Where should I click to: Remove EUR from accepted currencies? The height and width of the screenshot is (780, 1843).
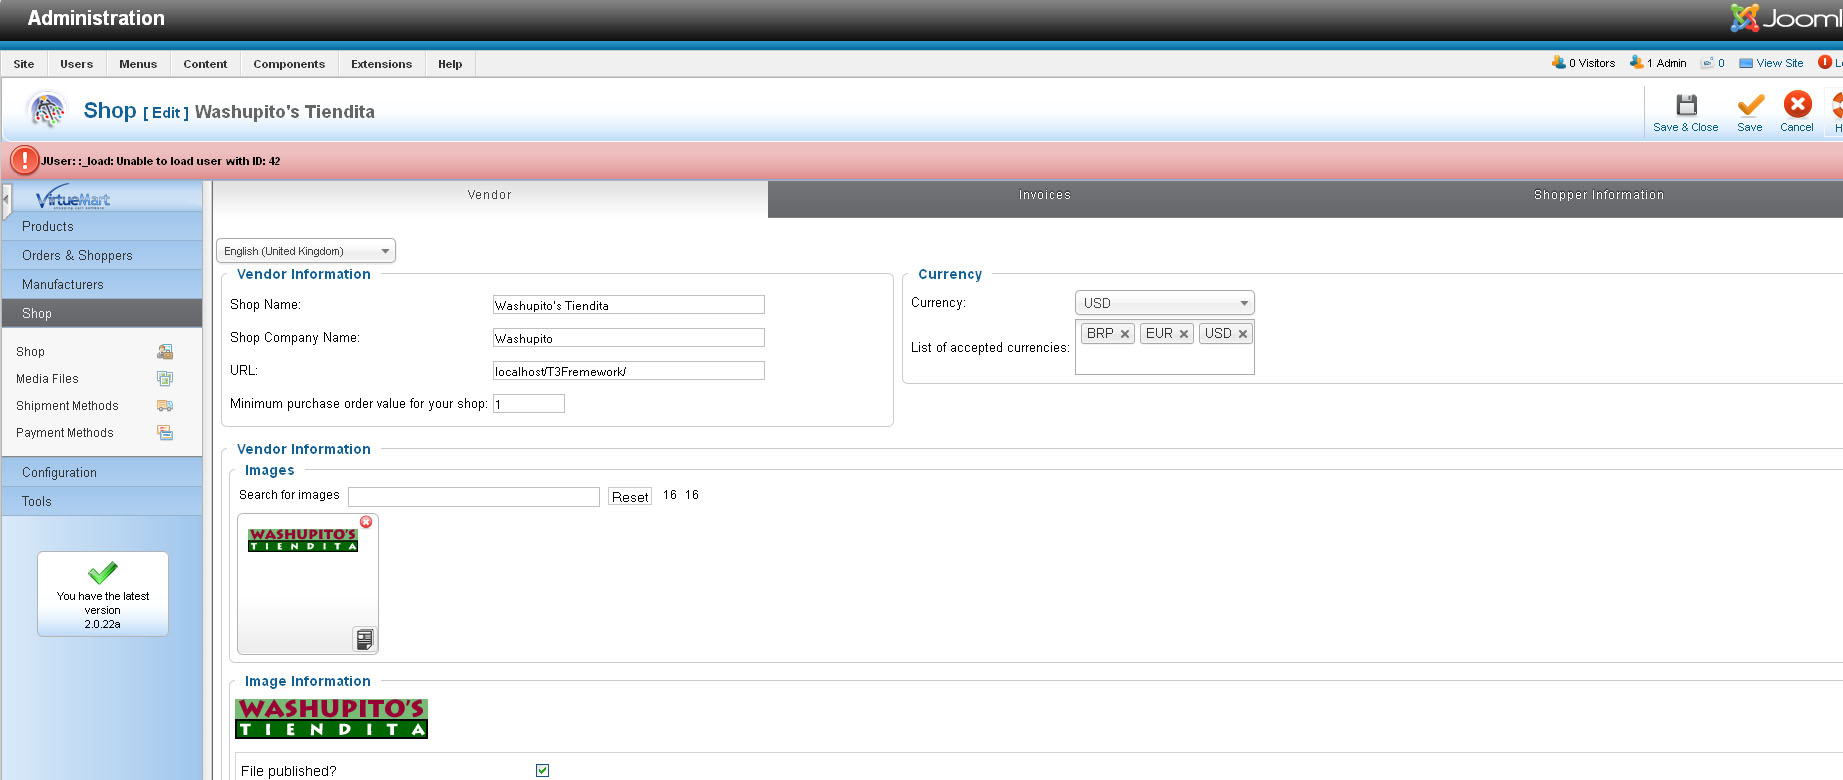[1183, 334]
